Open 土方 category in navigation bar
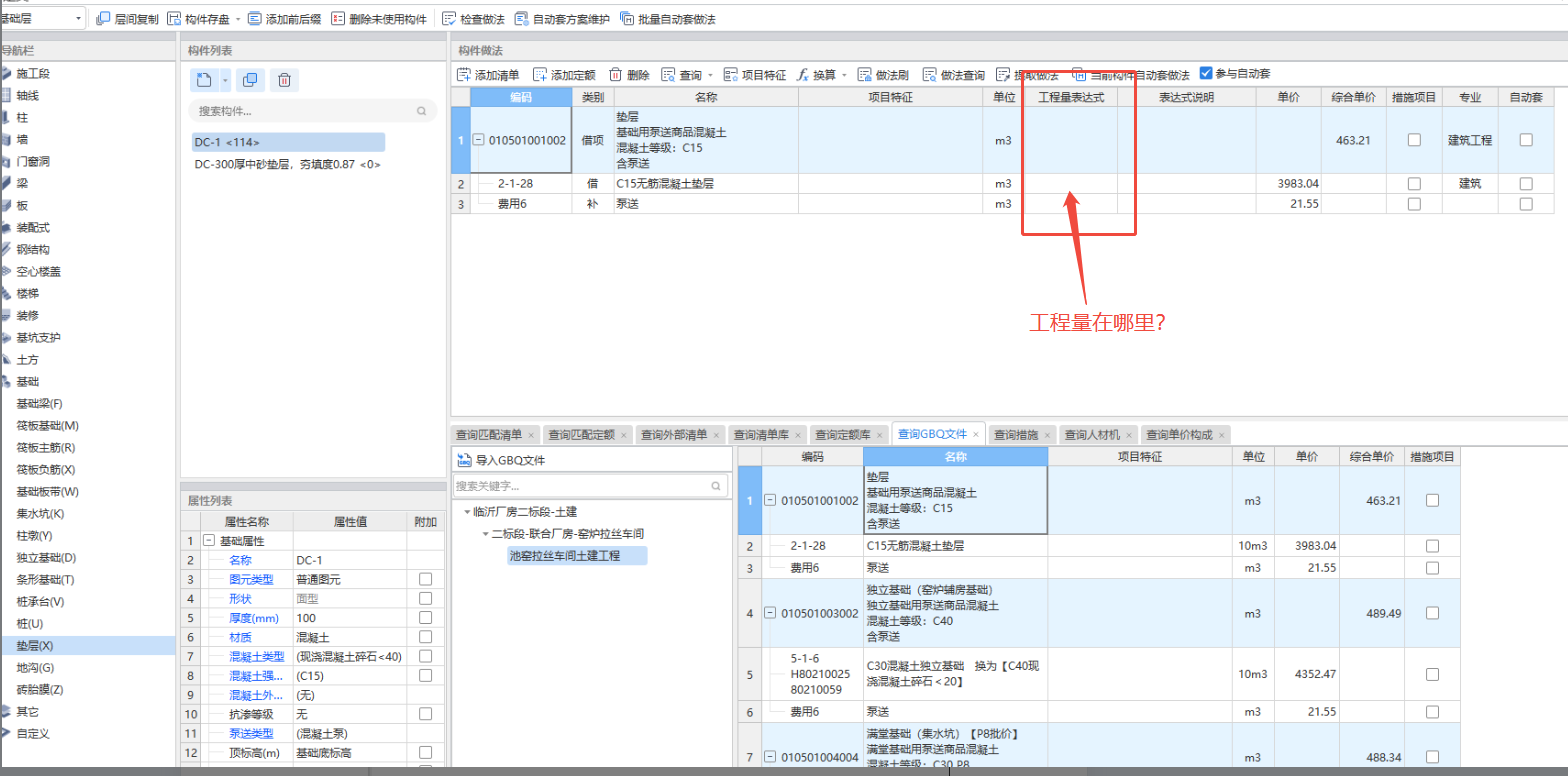This screenshot has width=1568, height=776. [27, 359]
